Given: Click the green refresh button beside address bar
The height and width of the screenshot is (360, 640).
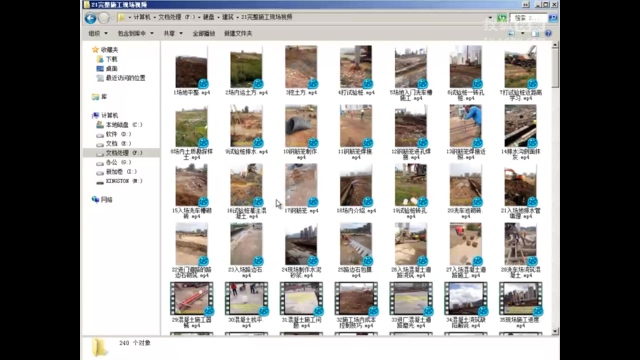Looking at the screenshot, I should click(x=502, y=18).
